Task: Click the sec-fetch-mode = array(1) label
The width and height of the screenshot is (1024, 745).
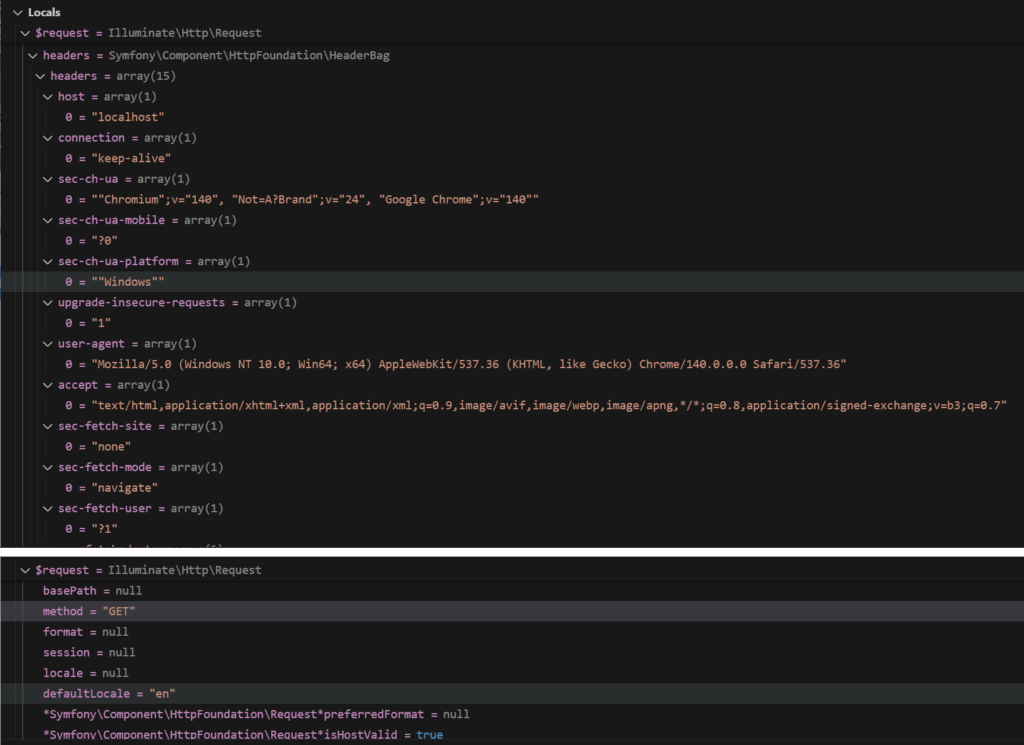Action: click(x=140, y=467)
